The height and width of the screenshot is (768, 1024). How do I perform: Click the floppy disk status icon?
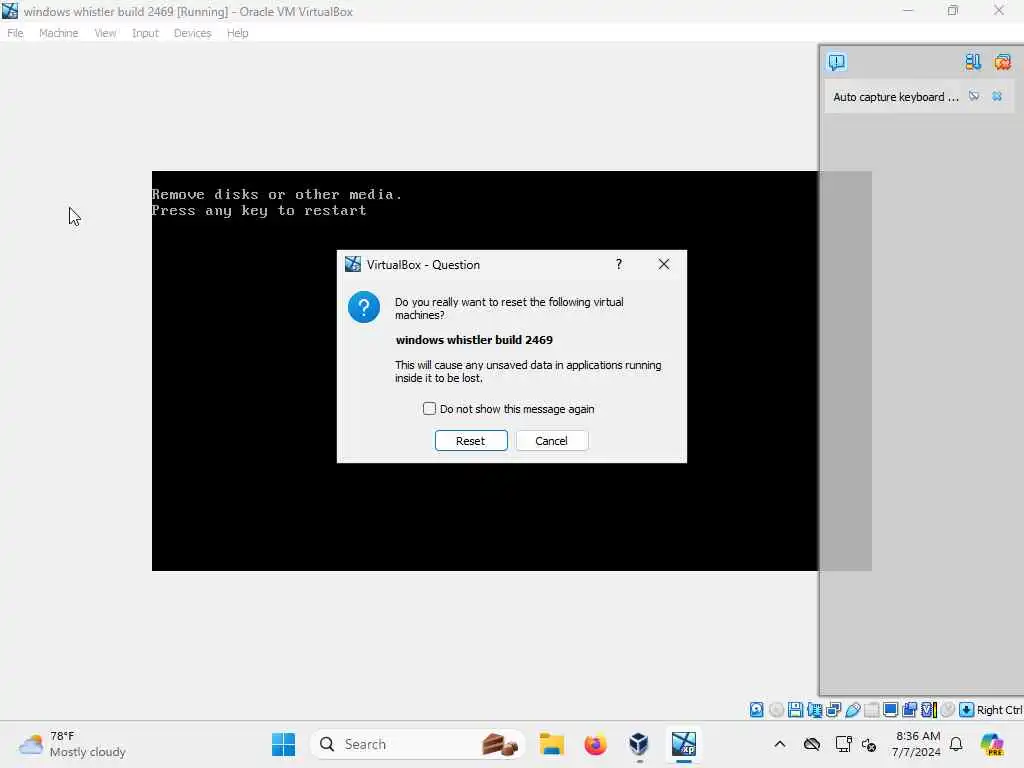coord(795,710)
